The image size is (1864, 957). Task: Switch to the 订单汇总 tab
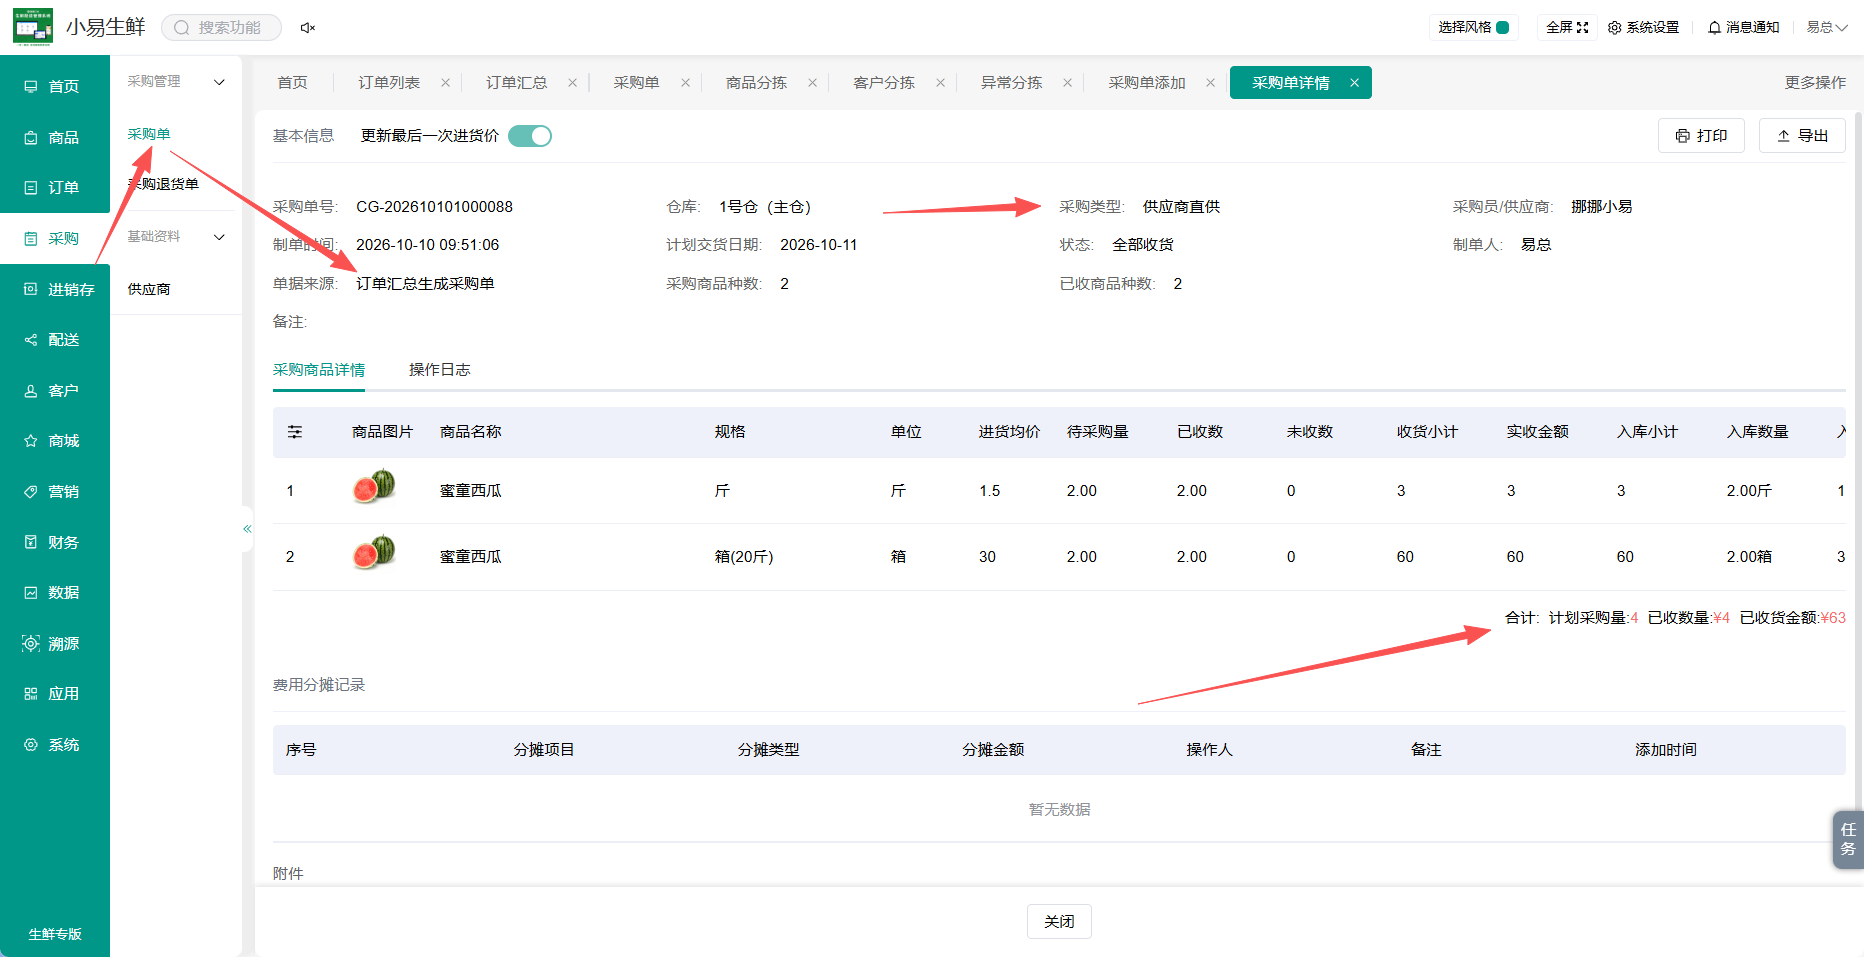coord(516,82)
